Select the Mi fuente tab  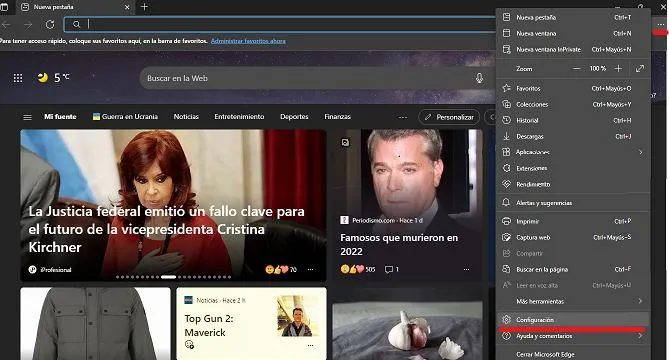(60, 116)
